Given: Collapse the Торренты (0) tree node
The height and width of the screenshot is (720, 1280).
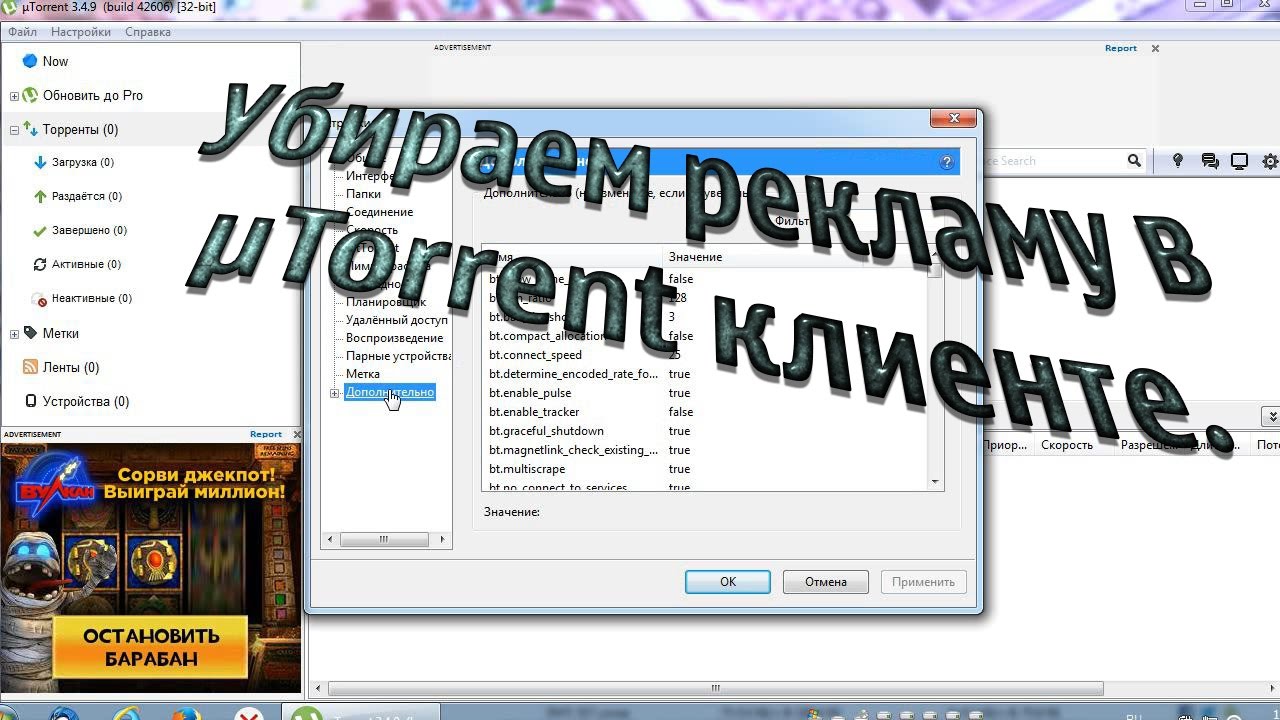Looking at the screenshot, I should tap(14, 130).
